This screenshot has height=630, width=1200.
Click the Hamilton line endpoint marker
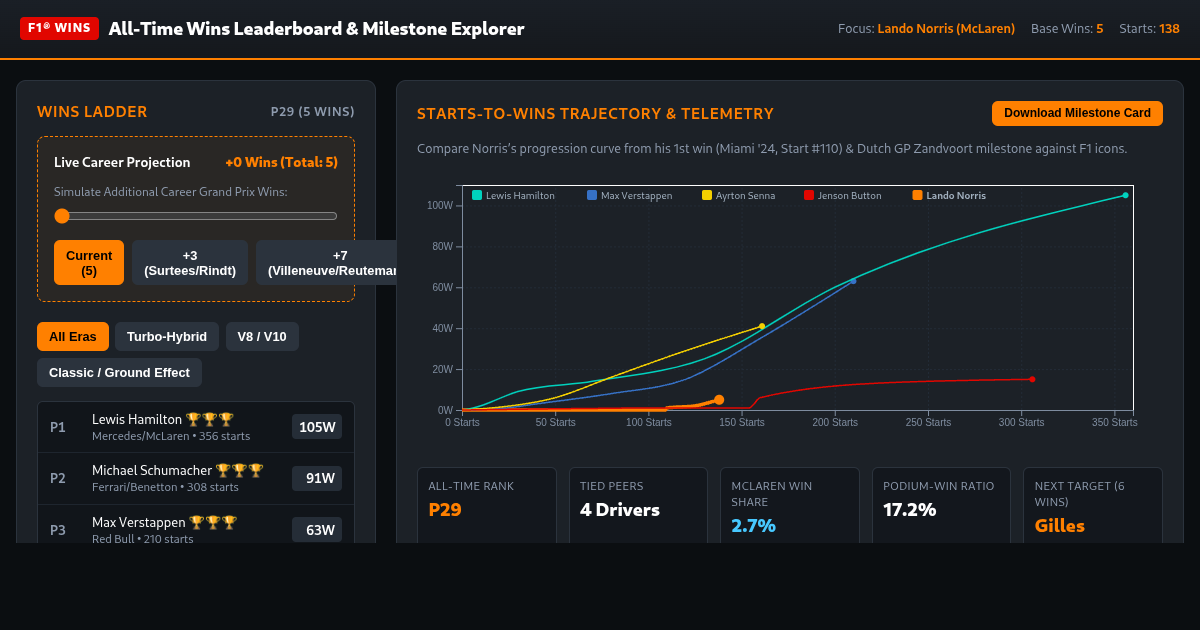coord(1125,195)
